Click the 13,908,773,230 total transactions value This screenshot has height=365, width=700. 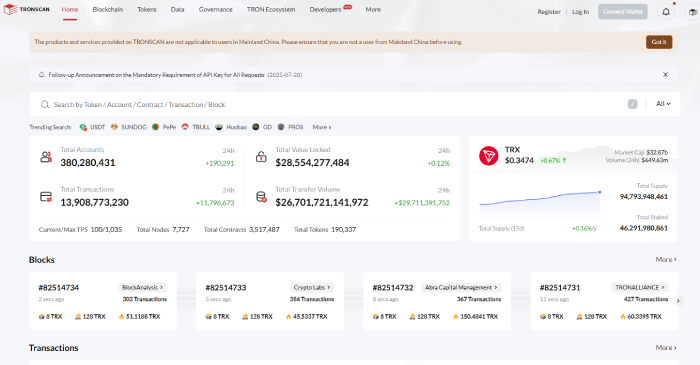(94, 203)
